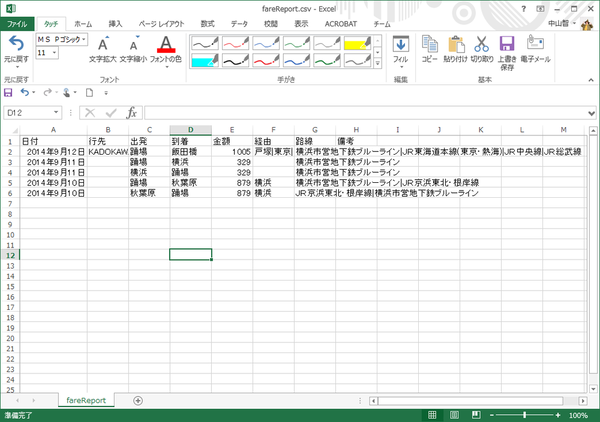Click the zoom in plus button

point(558,415)
